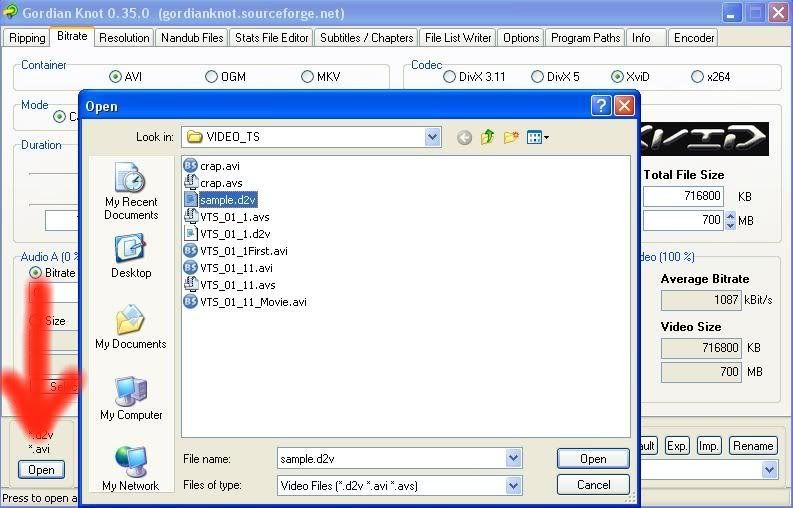The height and width of the screenshot is (508, 793).
Task: Open the View menu icon
Action: click(x=534, y=137)
